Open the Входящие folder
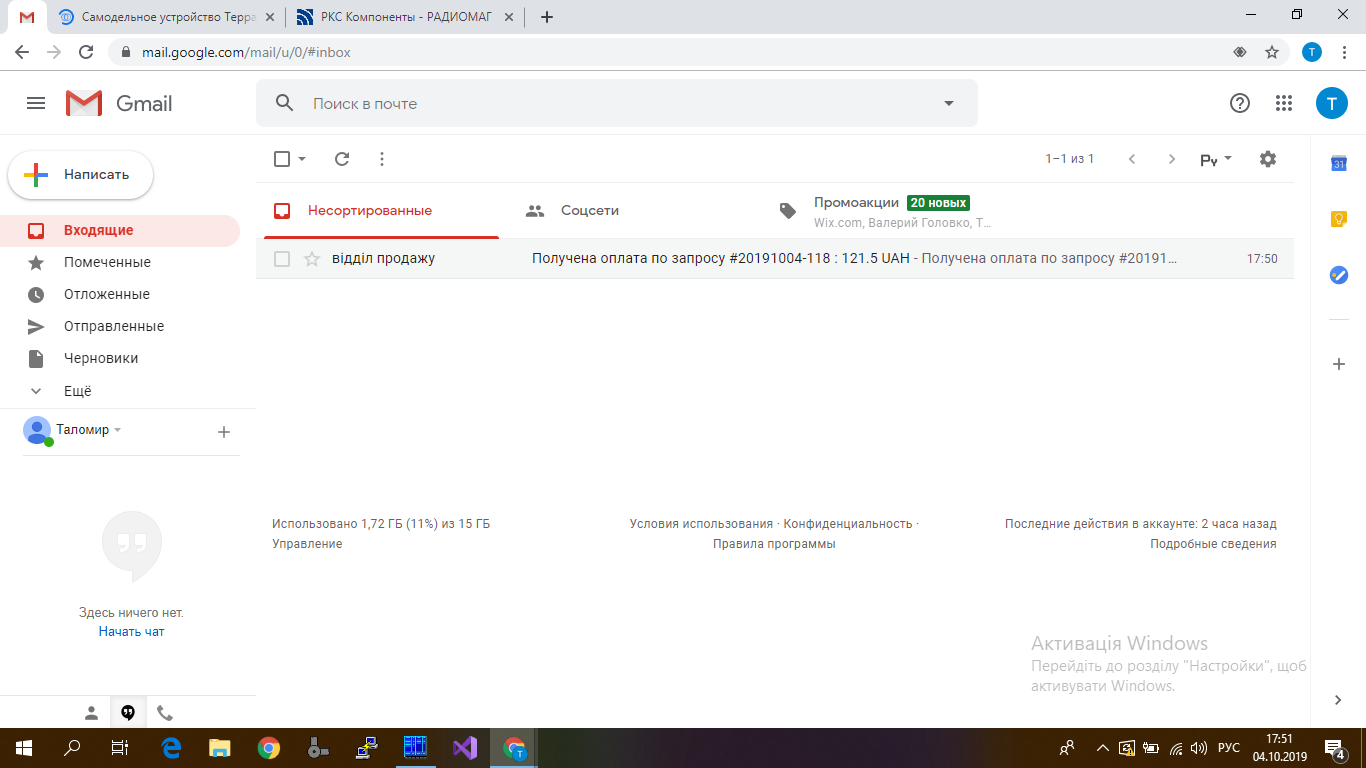Viewport: 1366px width, 768px height. [120, 230]
